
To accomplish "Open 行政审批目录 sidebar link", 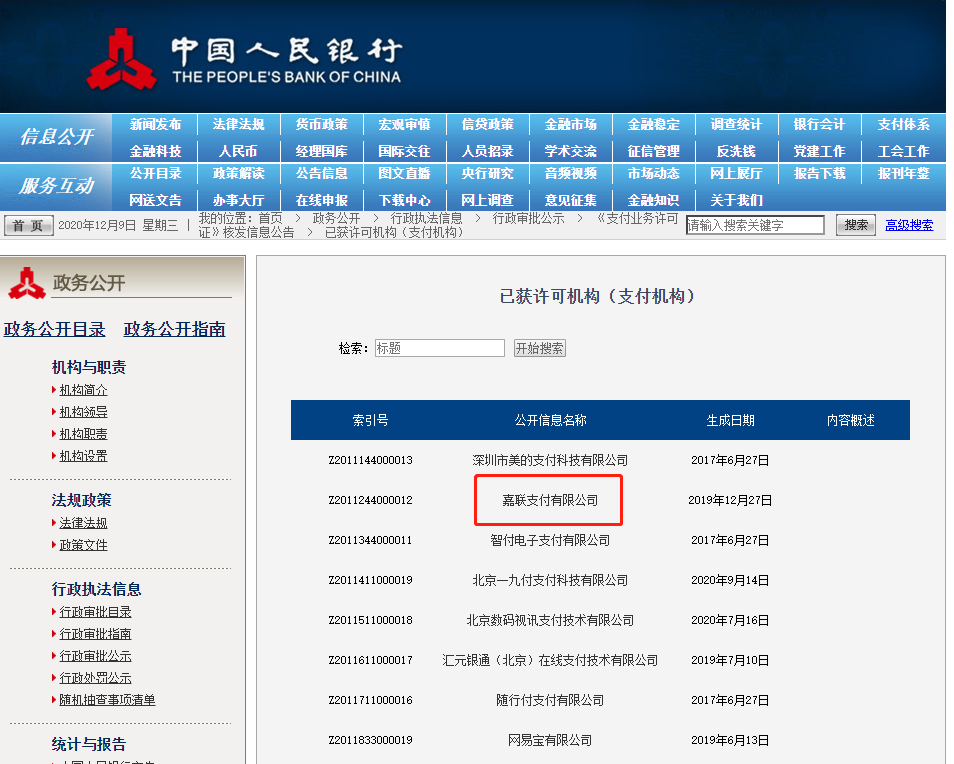I will coord(96,612).
